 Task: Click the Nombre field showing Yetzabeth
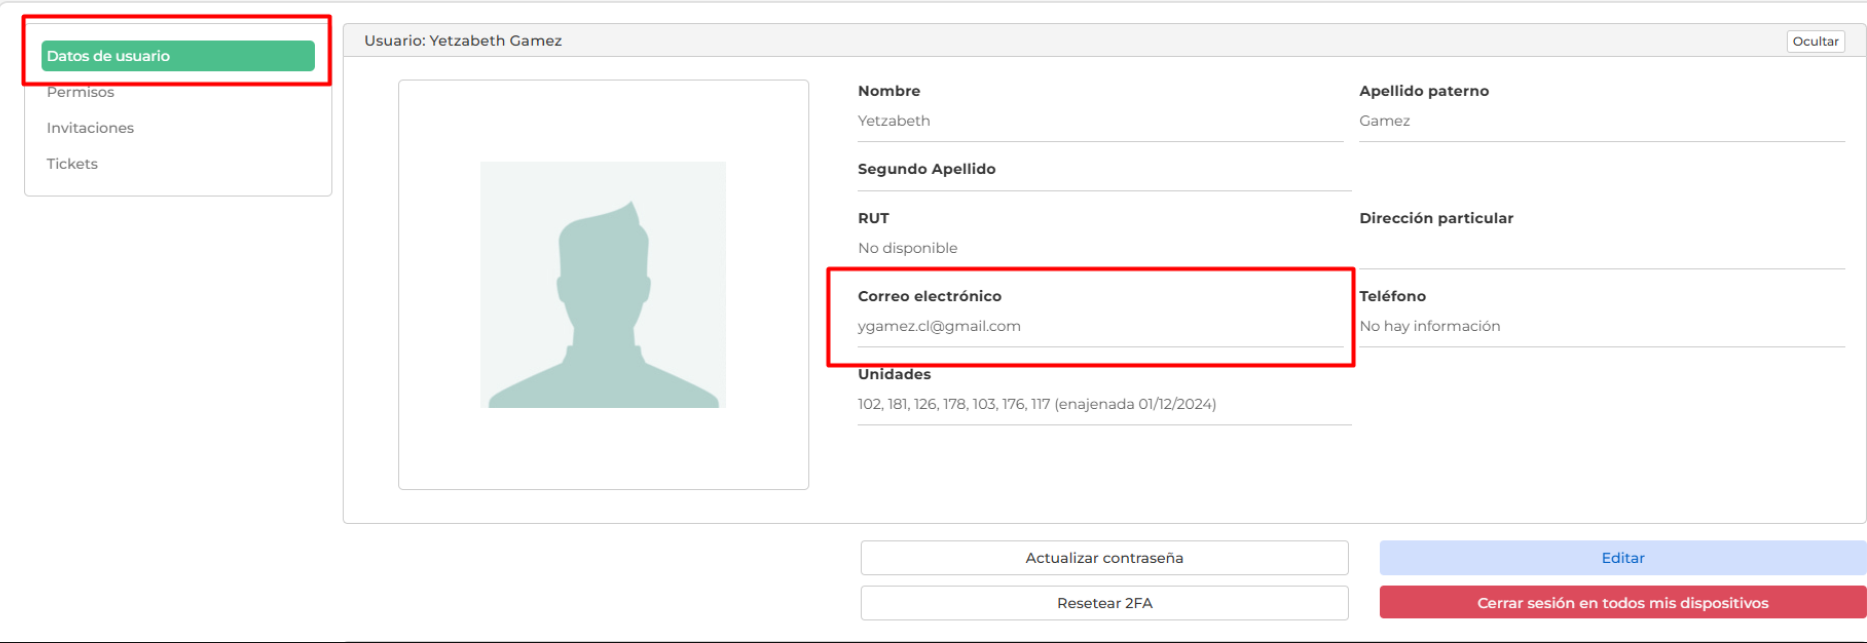(x=894, y=121)
